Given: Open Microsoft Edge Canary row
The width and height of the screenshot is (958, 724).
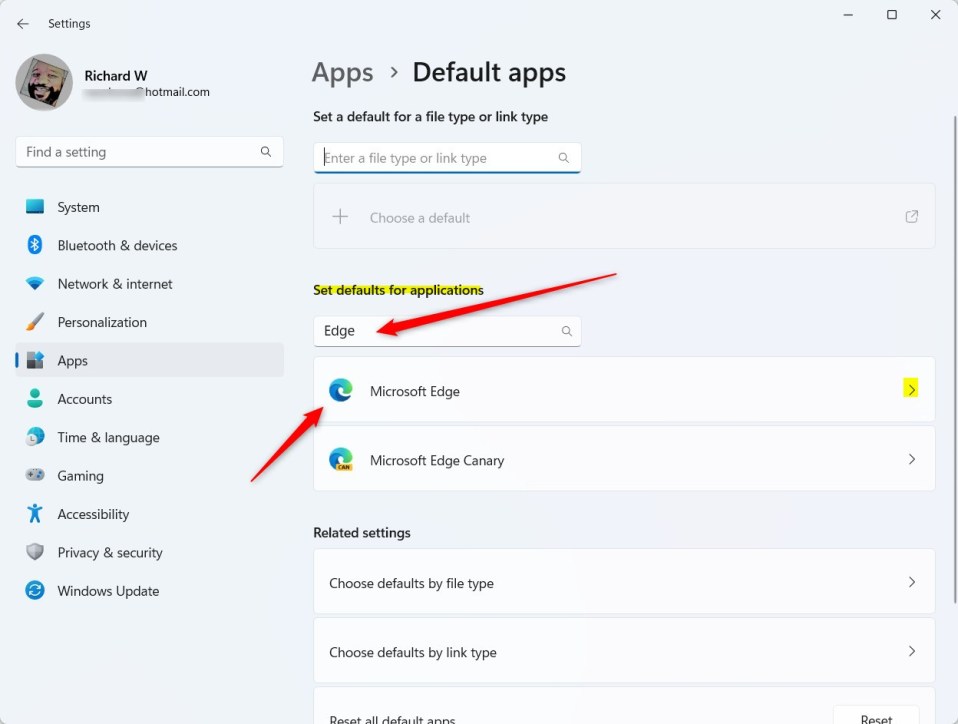Looking at the screenshot, I should (x=624, y=459).
